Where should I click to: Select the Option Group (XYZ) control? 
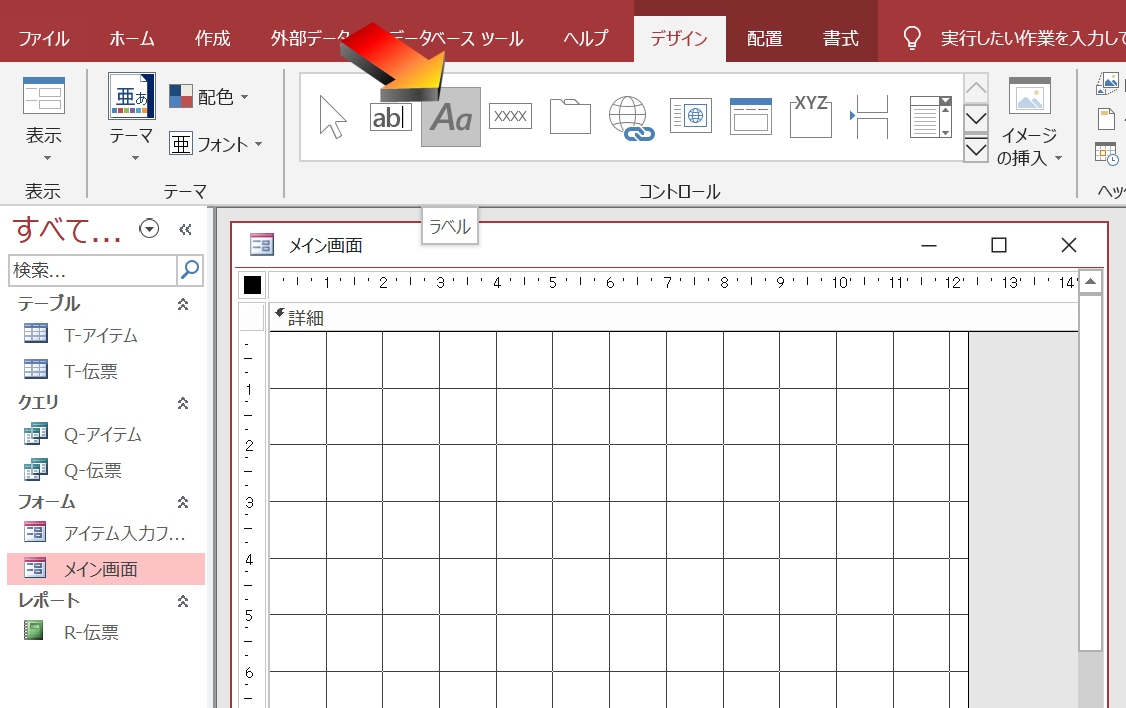pos(811,116)
